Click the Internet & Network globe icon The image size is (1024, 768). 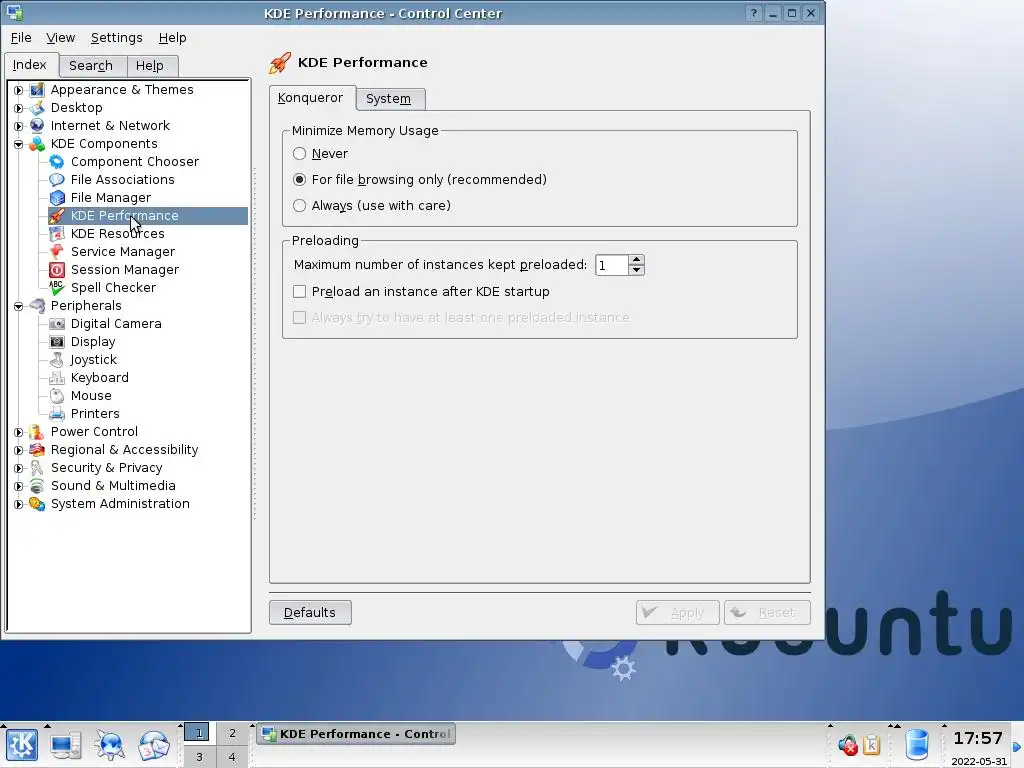(37, 125)
